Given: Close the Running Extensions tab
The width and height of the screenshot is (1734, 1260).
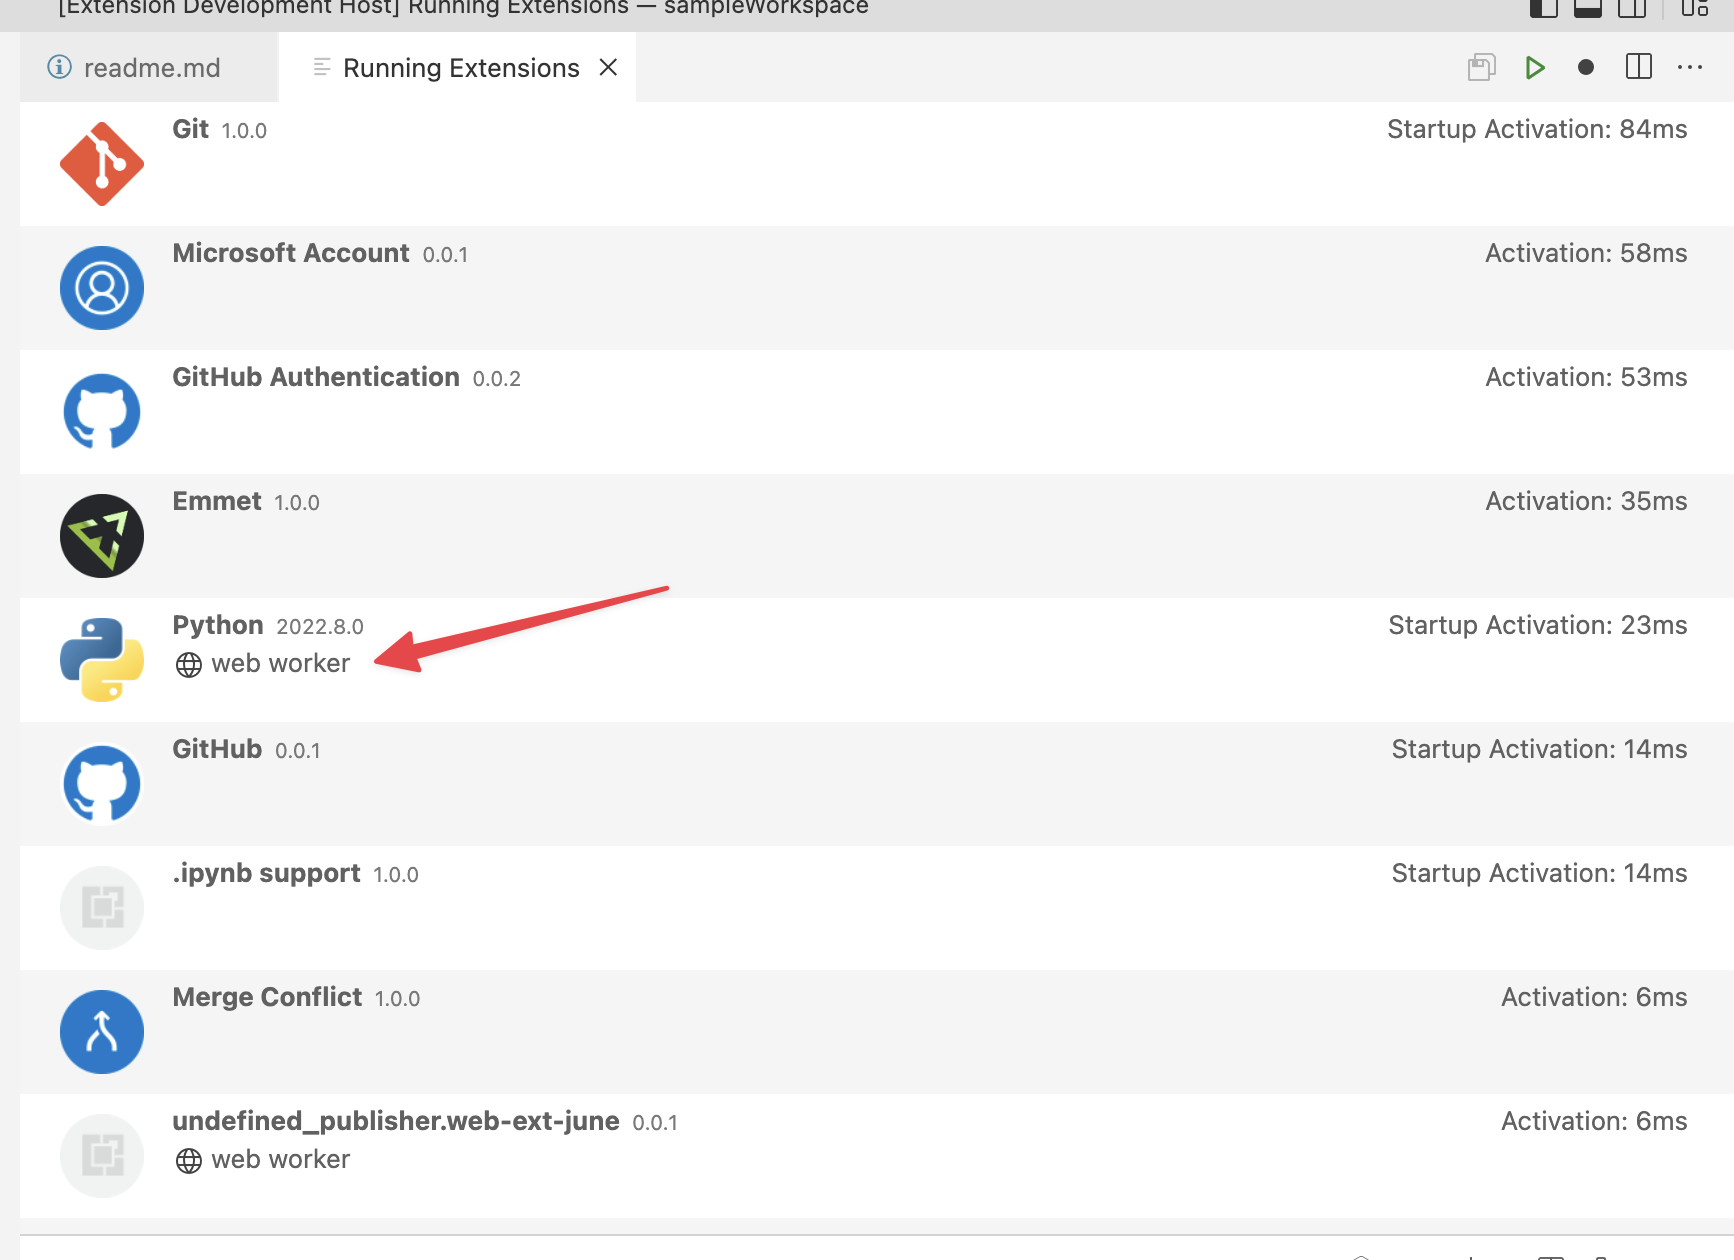Looking at the screenshot, I should click(608, 67).
